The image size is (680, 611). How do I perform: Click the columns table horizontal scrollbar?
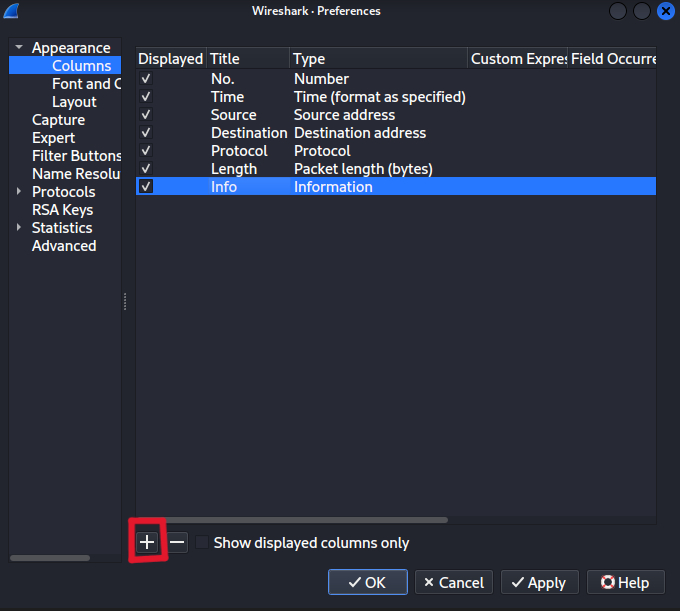(x=292, y=520)
